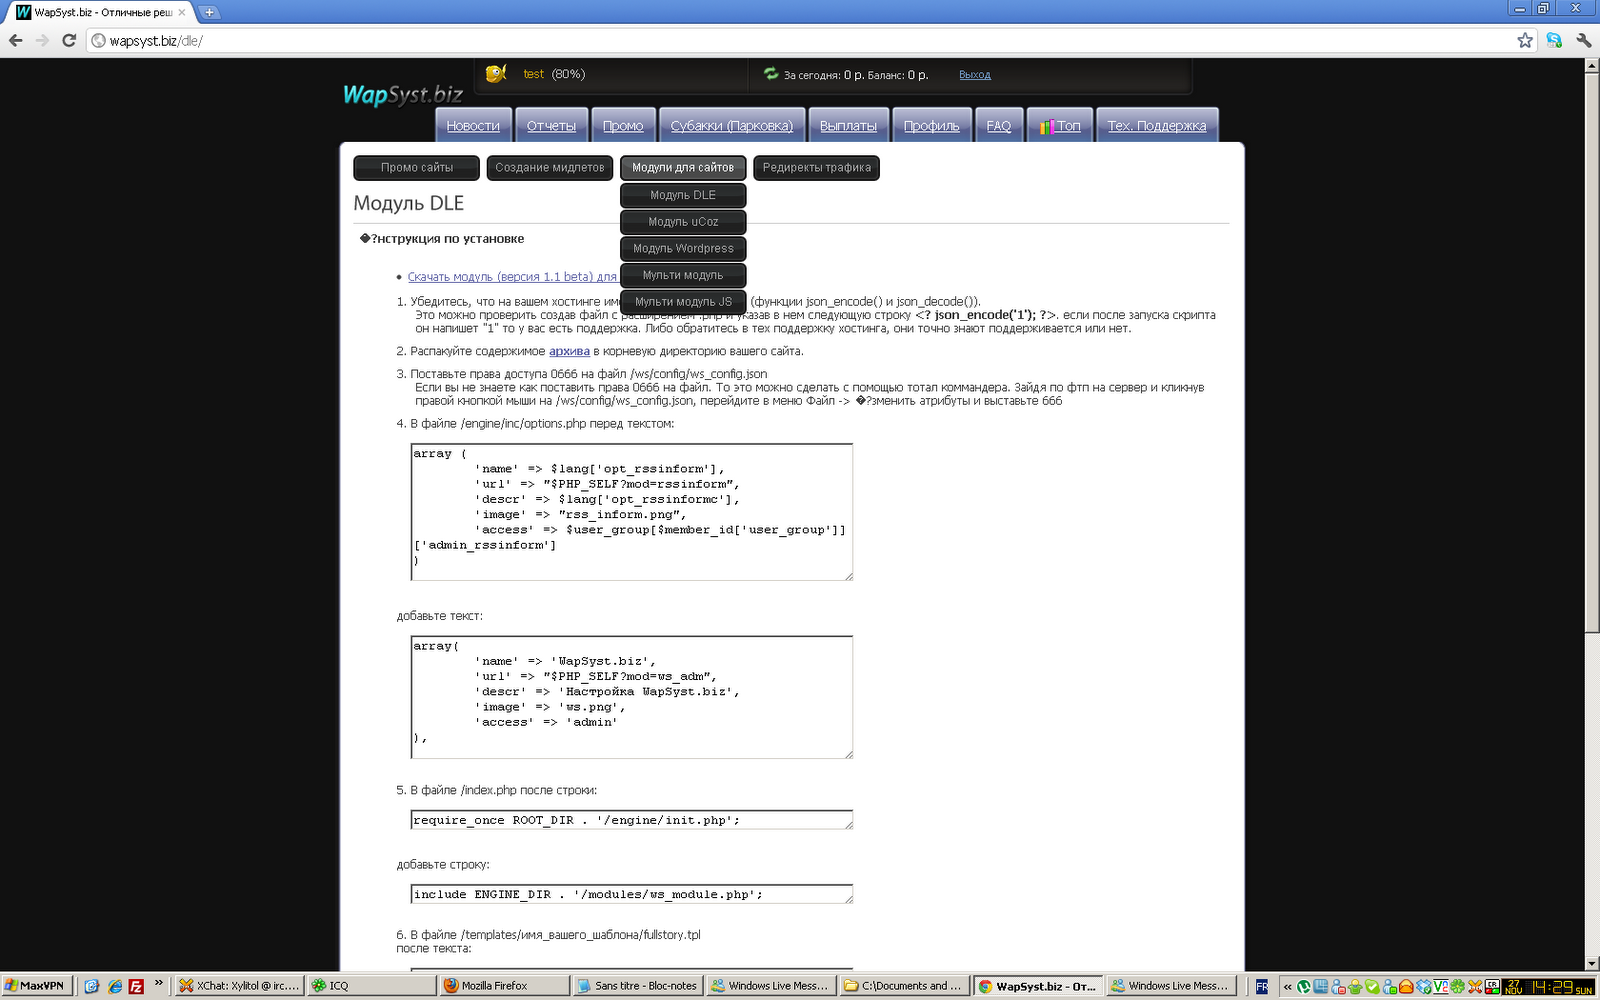1600x1000 pixels.
Task: Open the Новости navigation tab
Action: point(473,125)
